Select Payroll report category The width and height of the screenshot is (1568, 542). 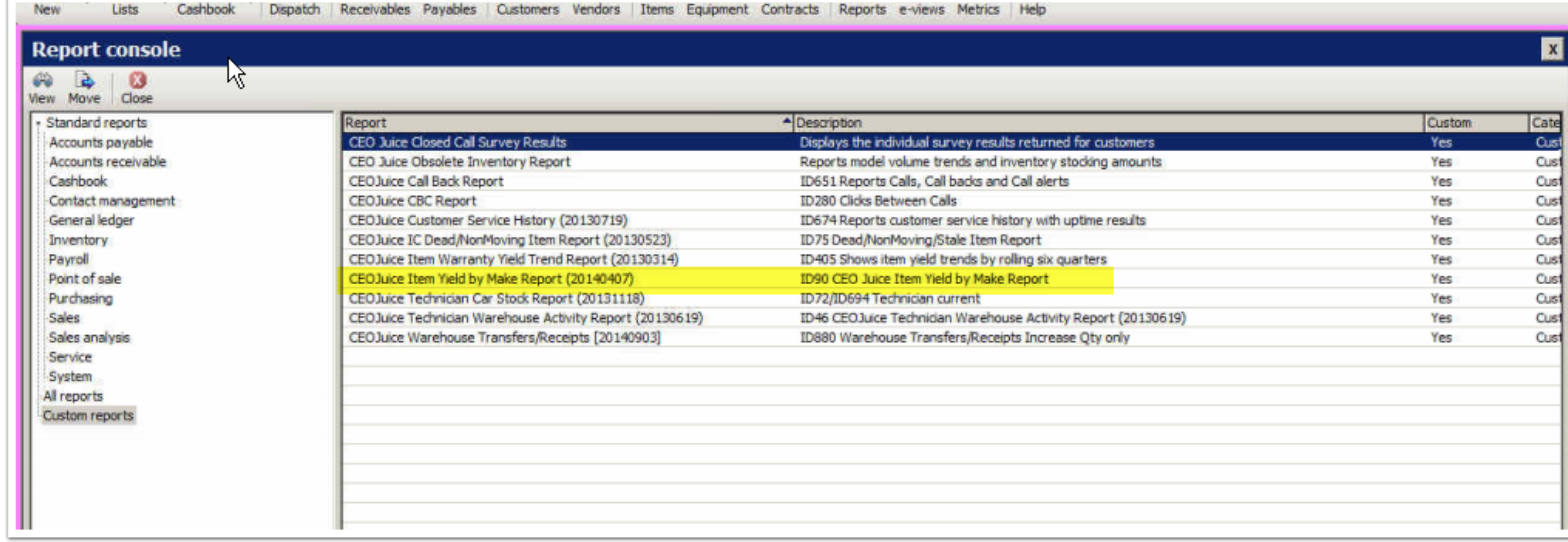point(68,259)
